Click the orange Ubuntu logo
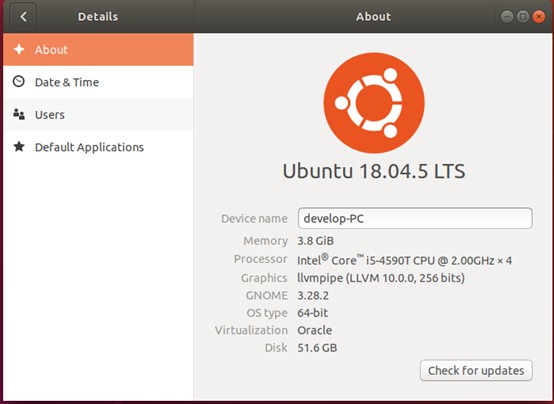Image resolution: width=554 pixels, height=404 pixels. (x=374, y=103)
